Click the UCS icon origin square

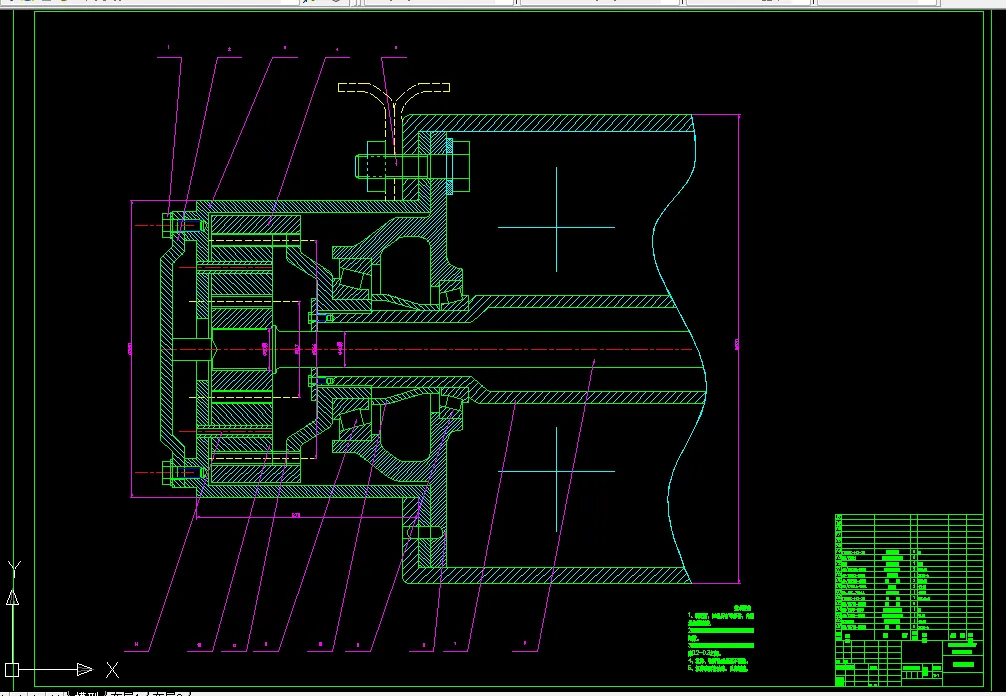click(12, 670)
